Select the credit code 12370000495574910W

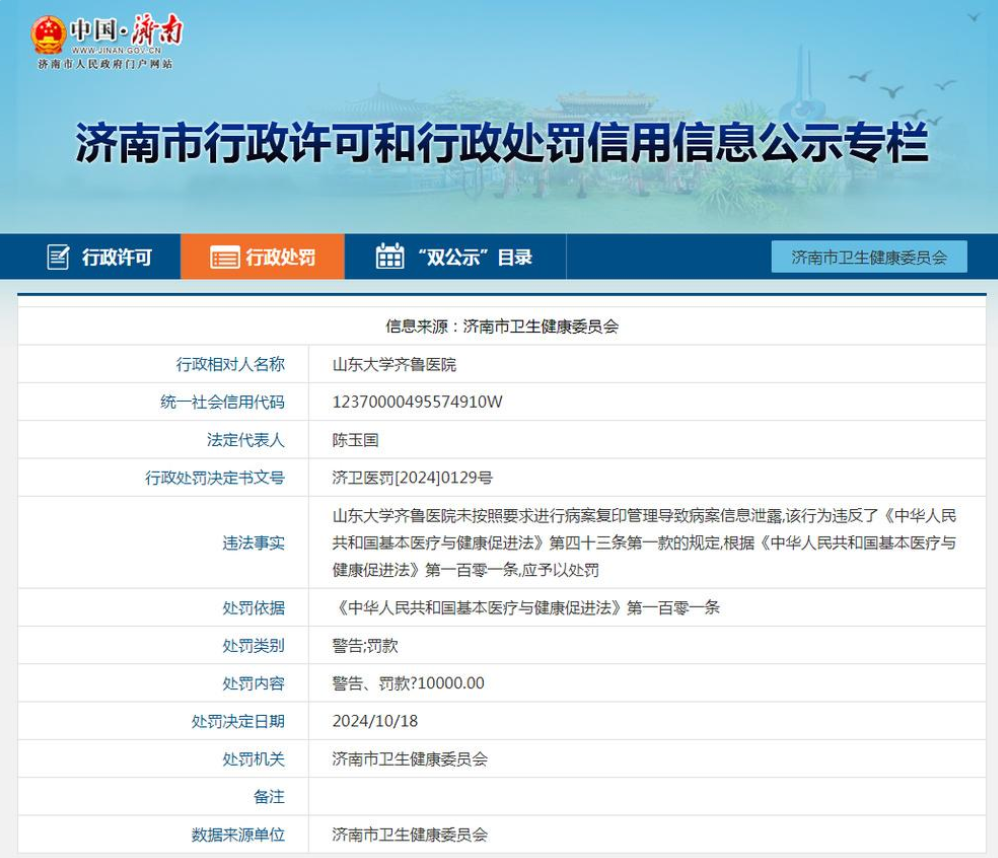pyautogui.click(x=417, y=402)
